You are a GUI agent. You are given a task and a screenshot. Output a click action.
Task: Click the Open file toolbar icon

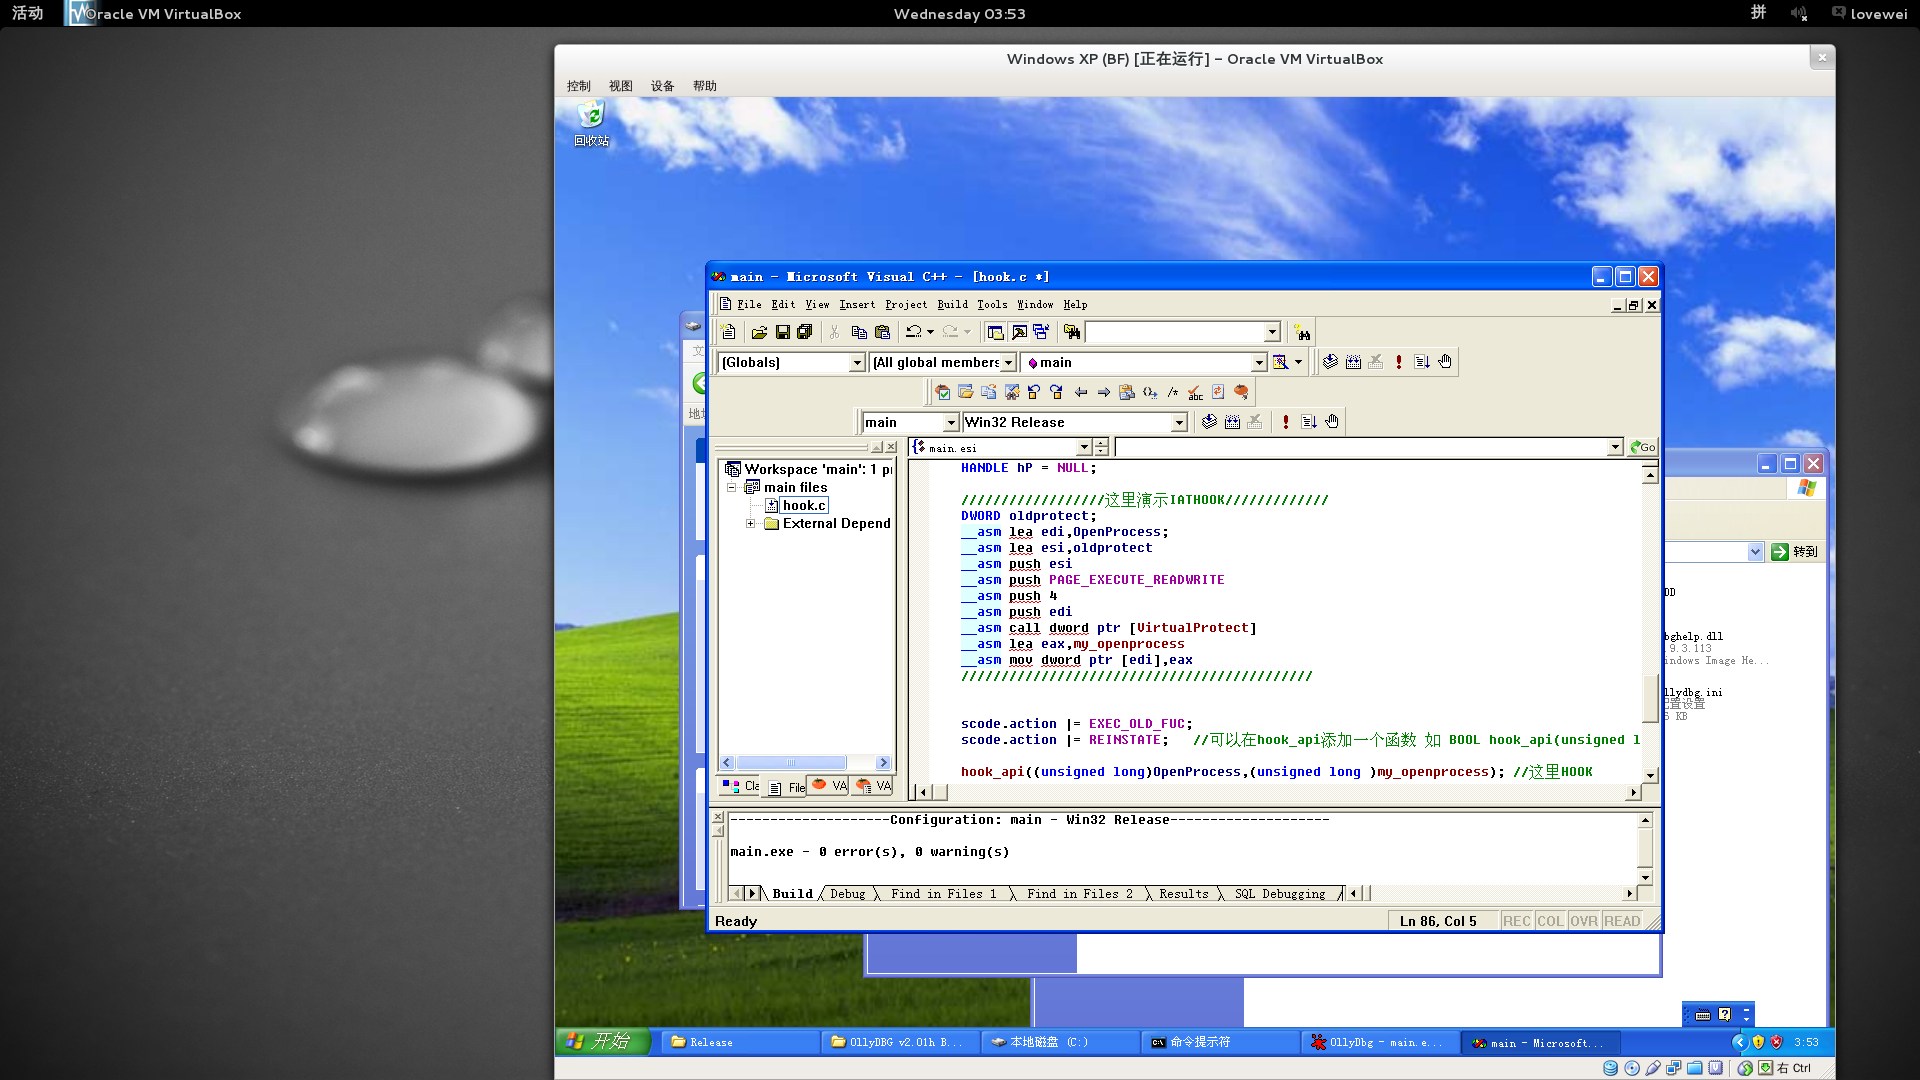(759, 332)
